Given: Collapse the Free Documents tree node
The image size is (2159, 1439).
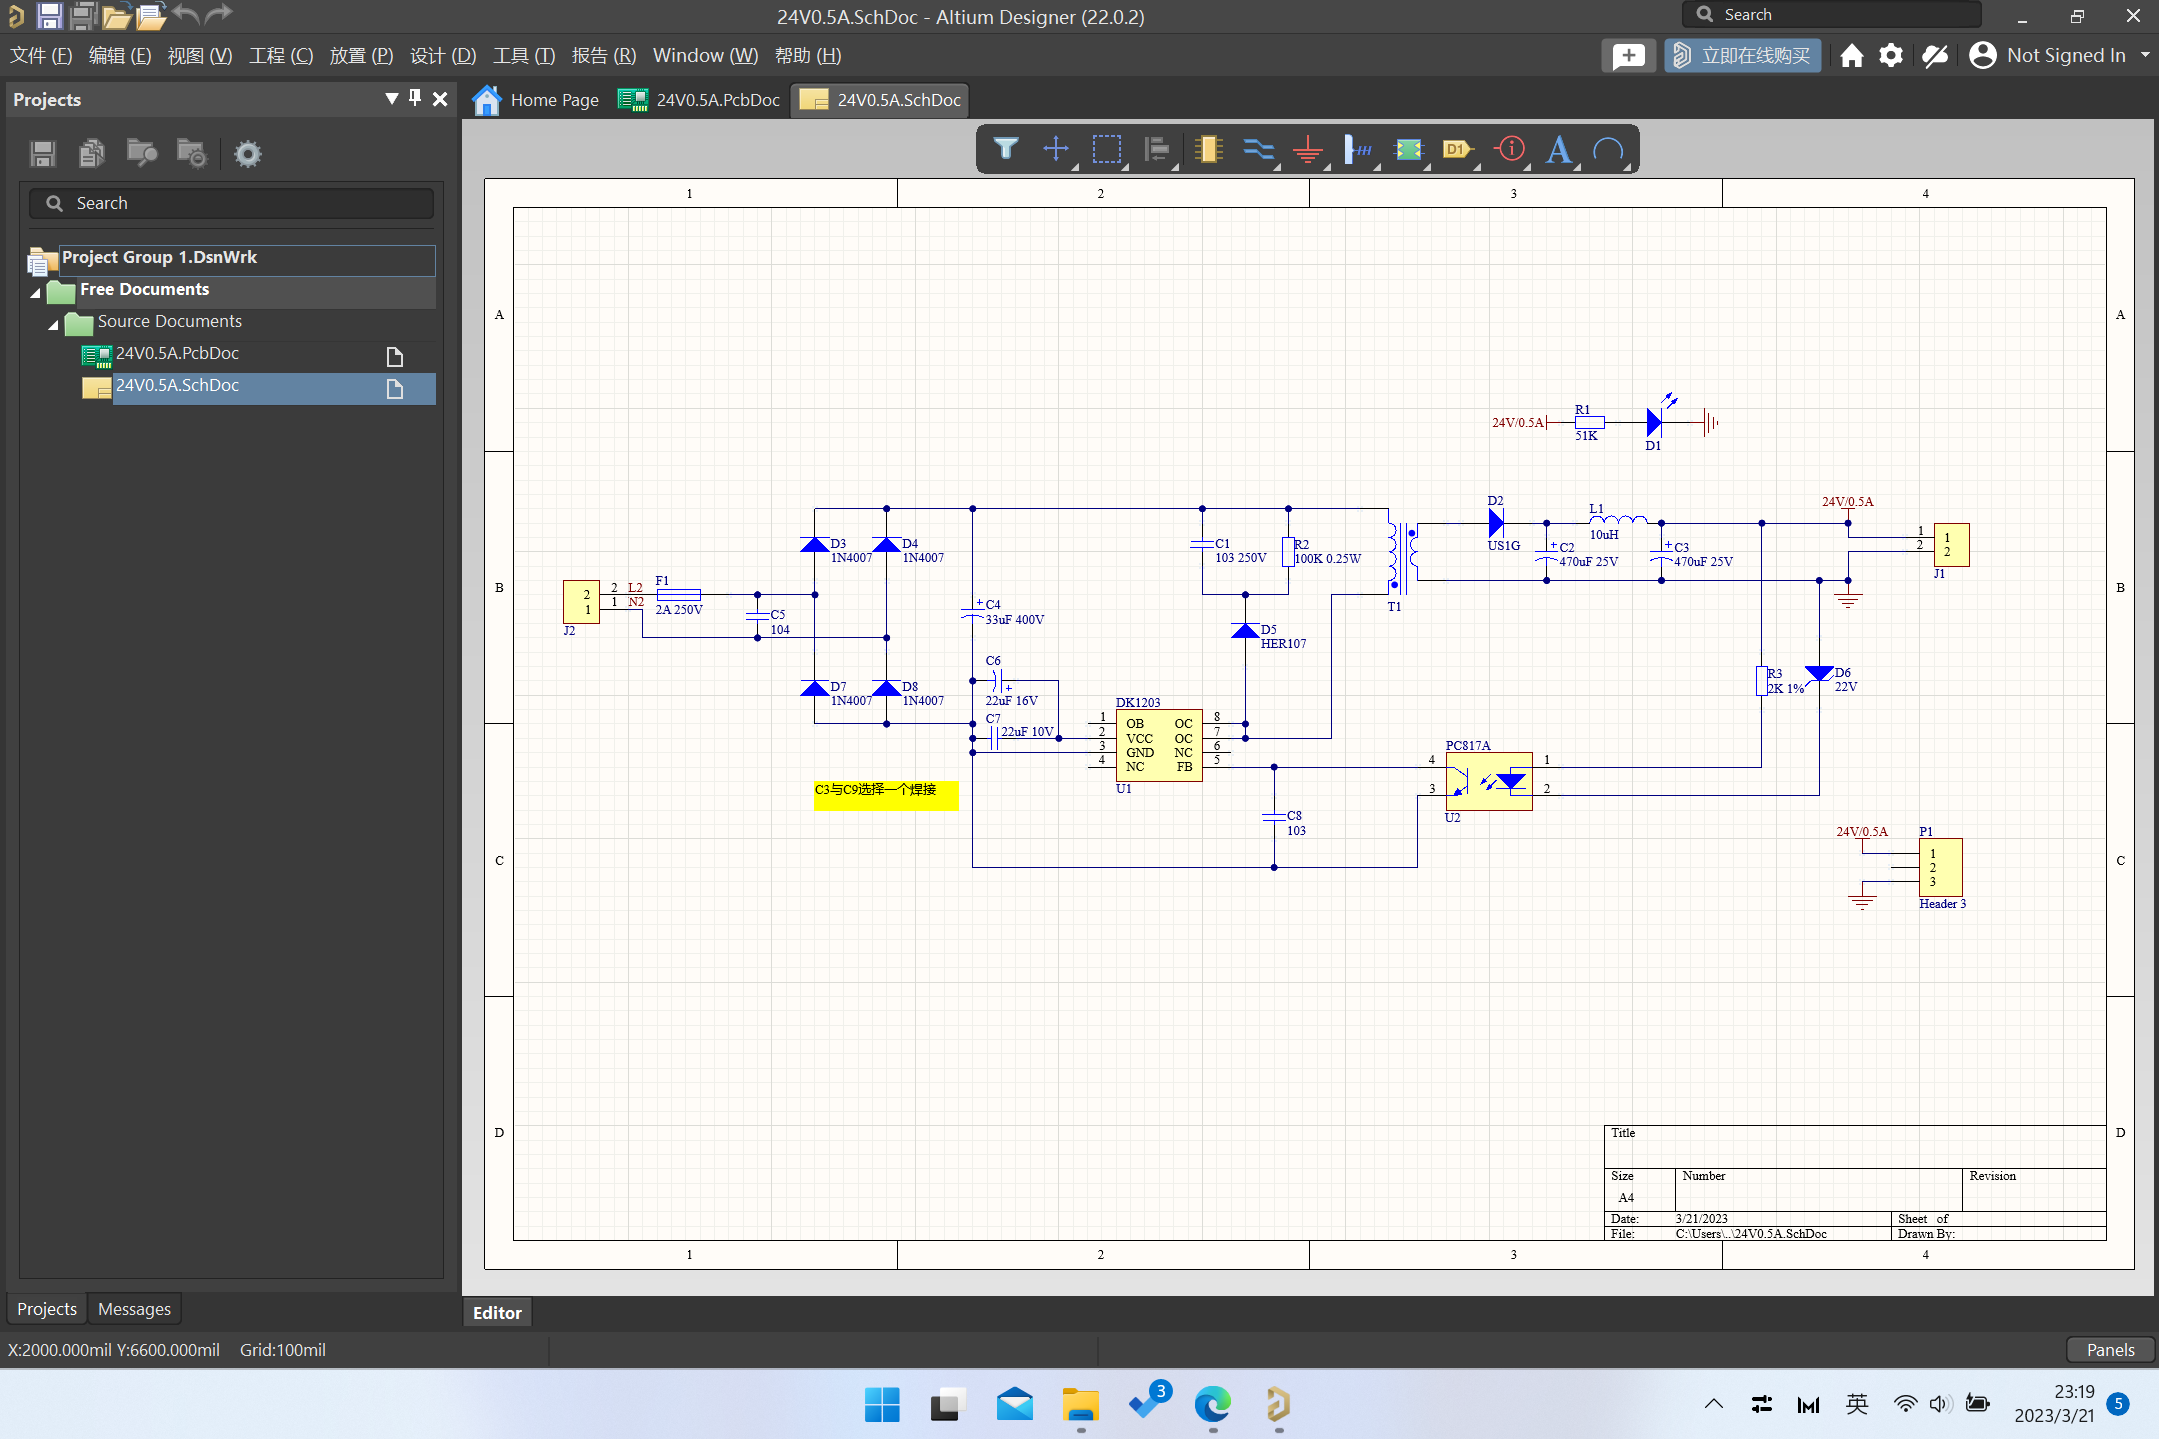Looking at the screenshot, I should click(x=36, y=293).
